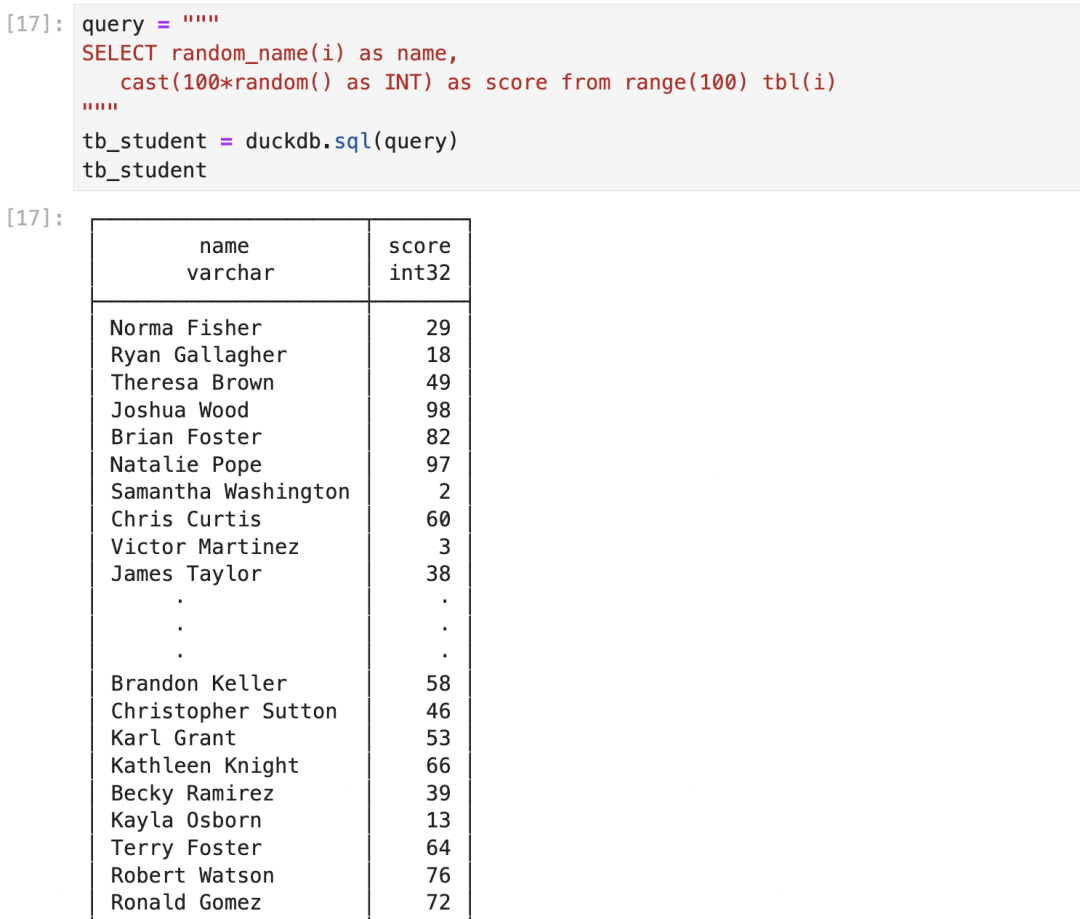Place cursor on the SELECT random_name(i) line
This screenshot has width=1080, height=919.
pos(269,53)
